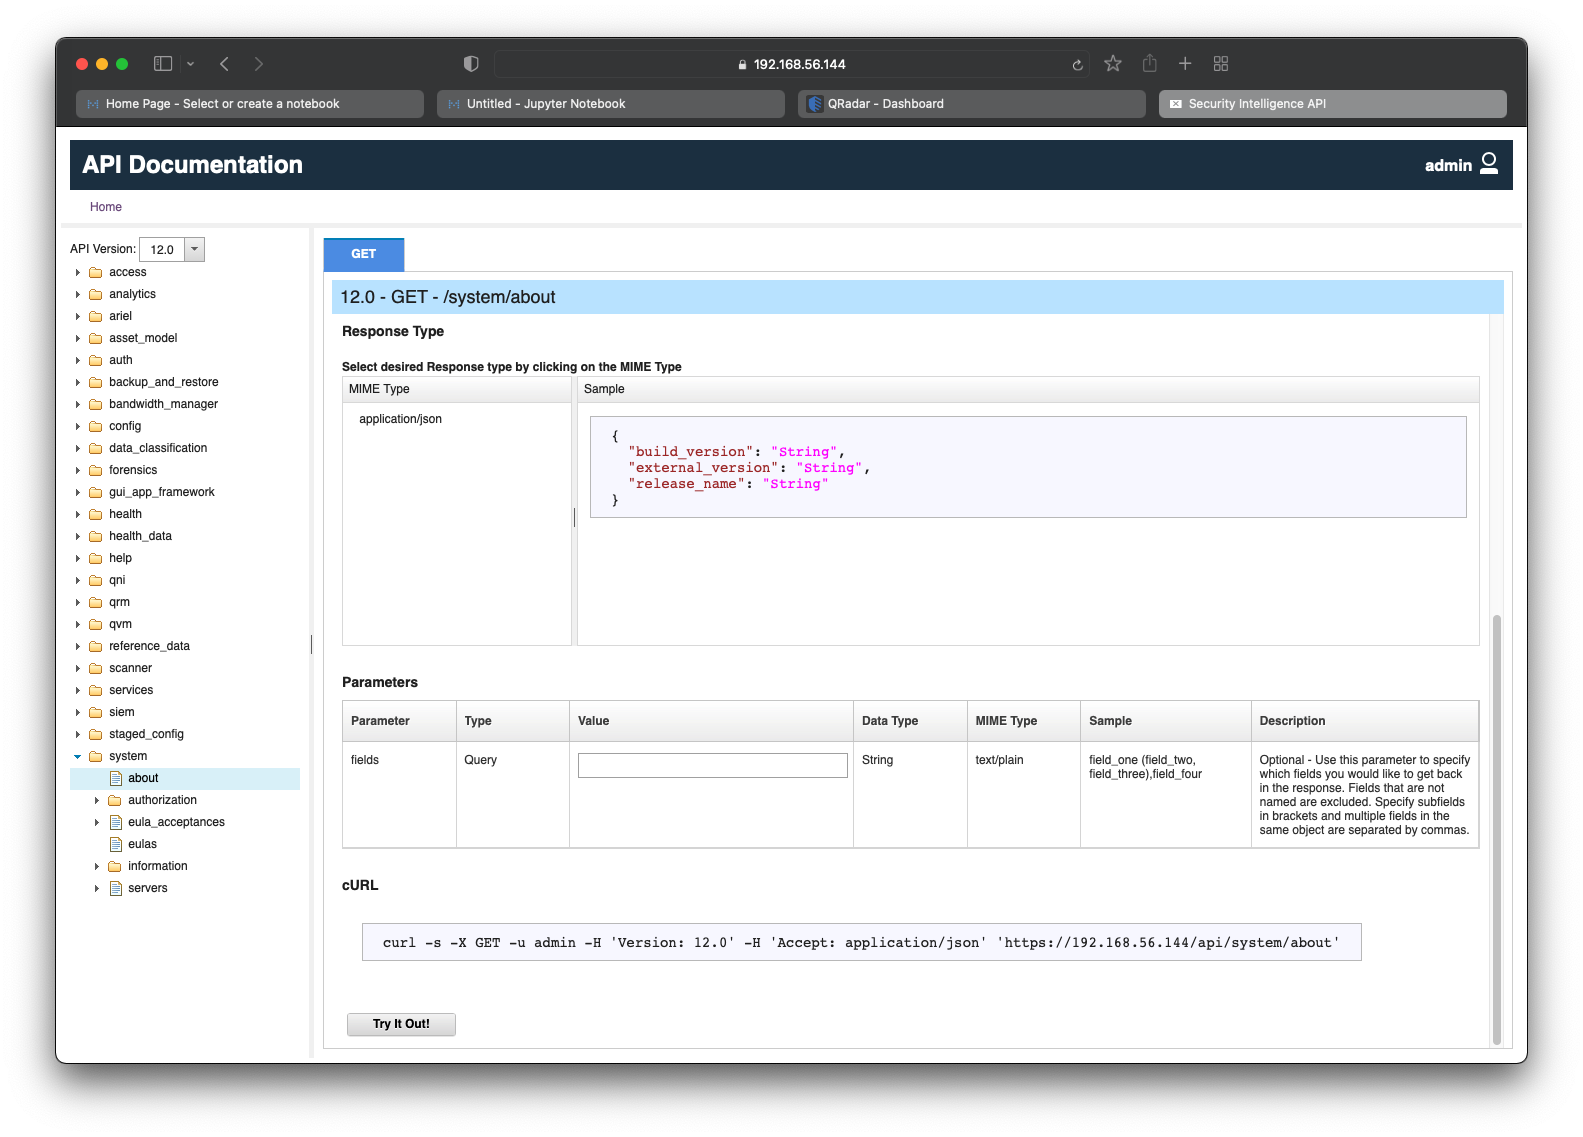Click the Sample column header in Response Type
Image resolution: width=1583 pixels, height=1137 pixels.
(x=1028, y=389)
